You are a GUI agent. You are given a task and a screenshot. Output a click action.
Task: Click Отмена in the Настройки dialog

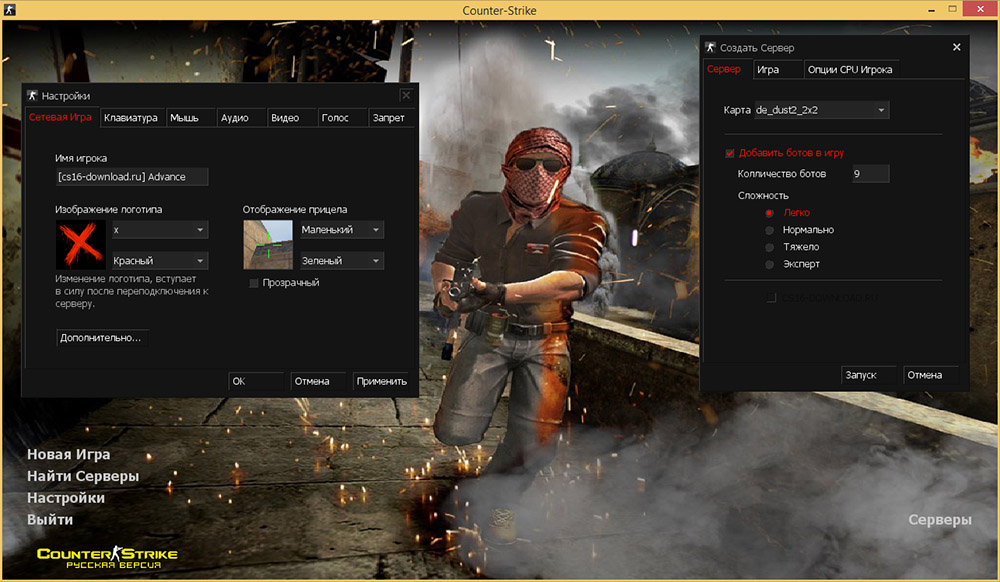[317, 381]
